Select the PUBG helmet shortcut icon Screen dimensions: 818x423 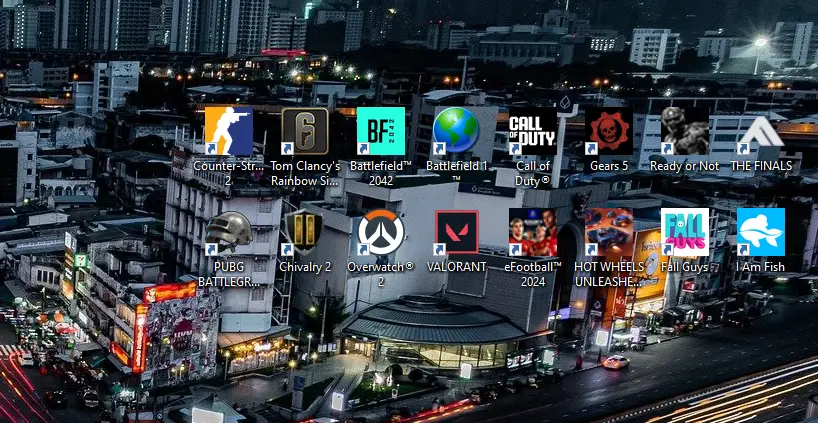click(x=228, y=232)
